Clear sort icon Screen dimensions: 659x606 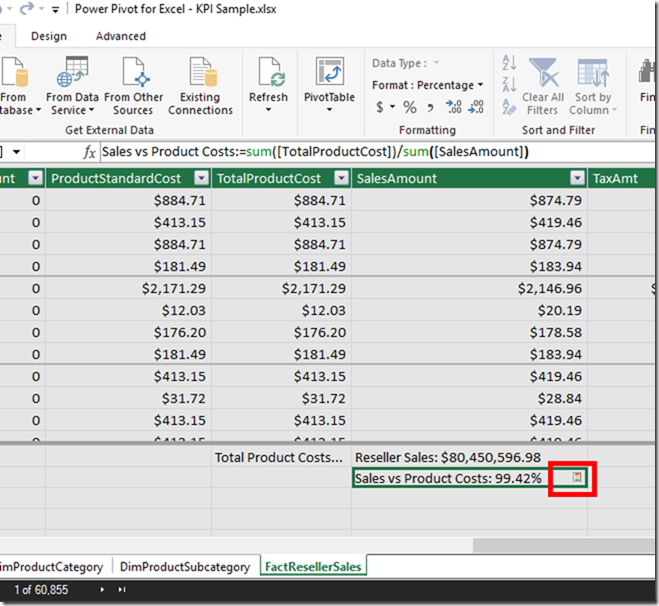tap(509, 107)
